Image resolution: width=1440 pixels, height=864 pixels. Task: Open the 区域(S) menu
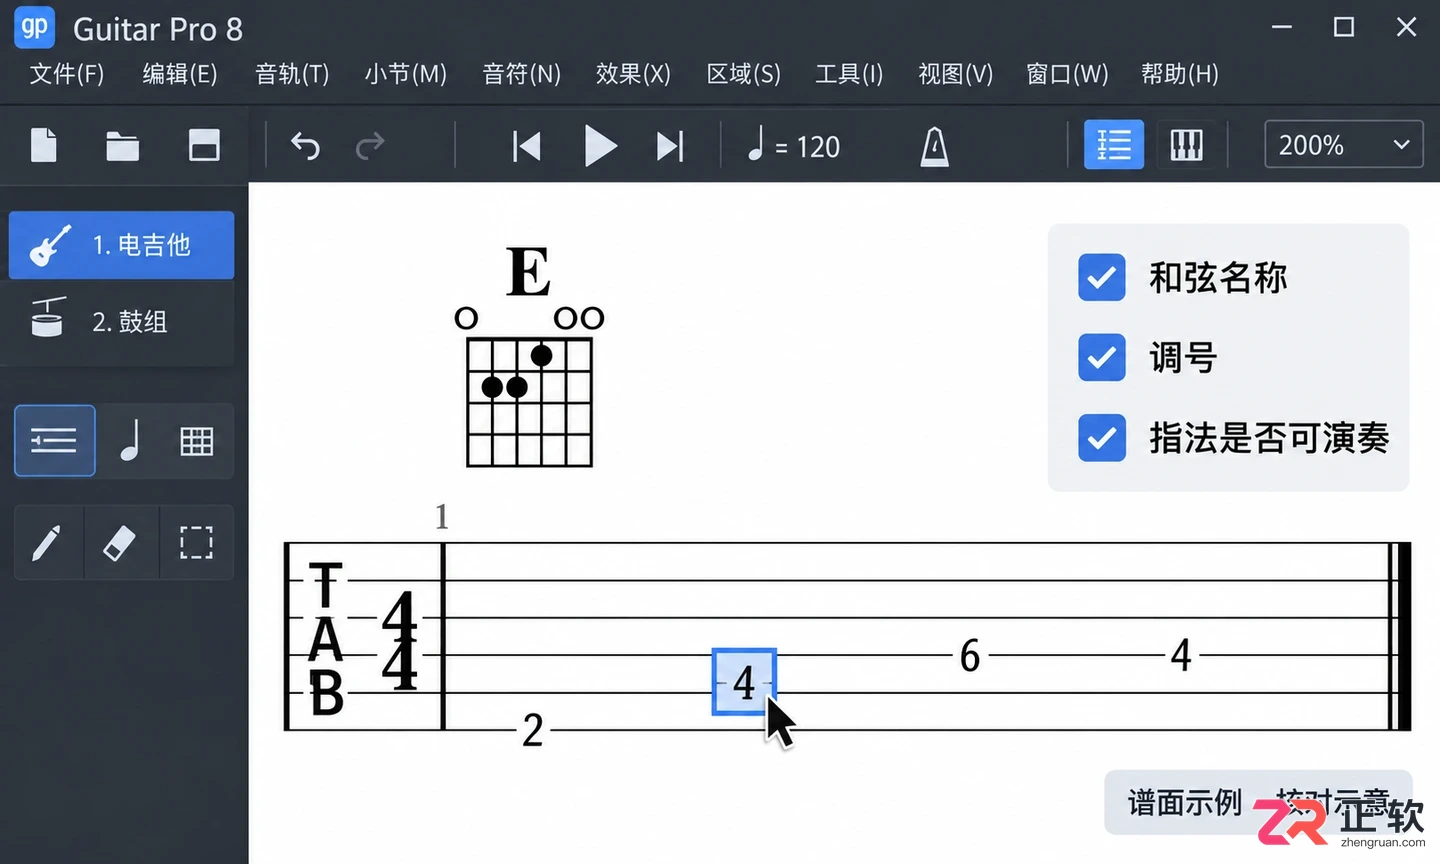pyautogui.click(x=743, y=74)
